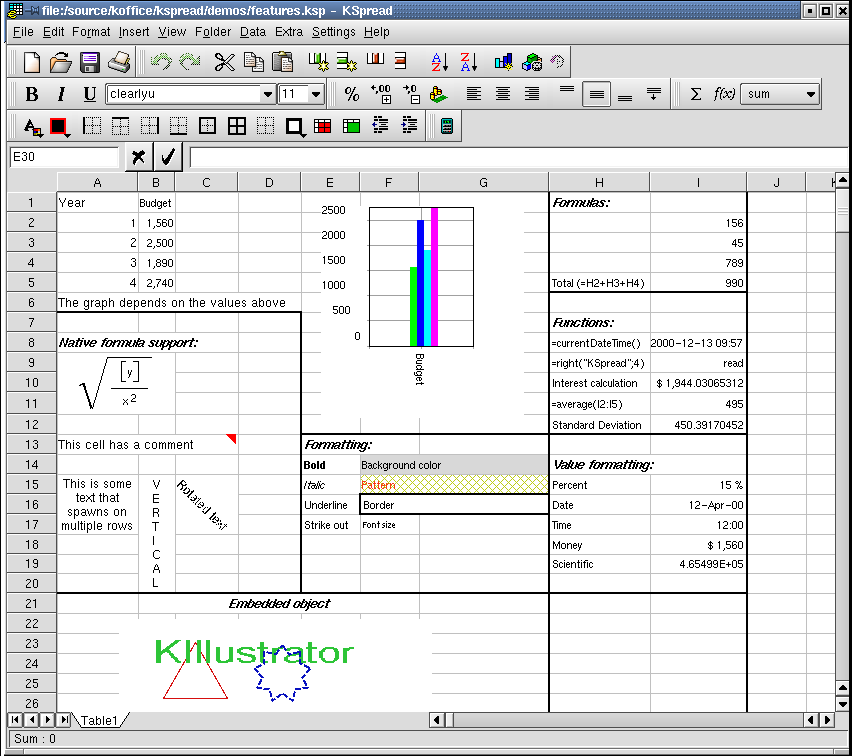The height and width of the screenshot is (756, 852).
Task: Confirm cell edit with the checkmark button
Action: pyautogui.click(x=168, y=157)
